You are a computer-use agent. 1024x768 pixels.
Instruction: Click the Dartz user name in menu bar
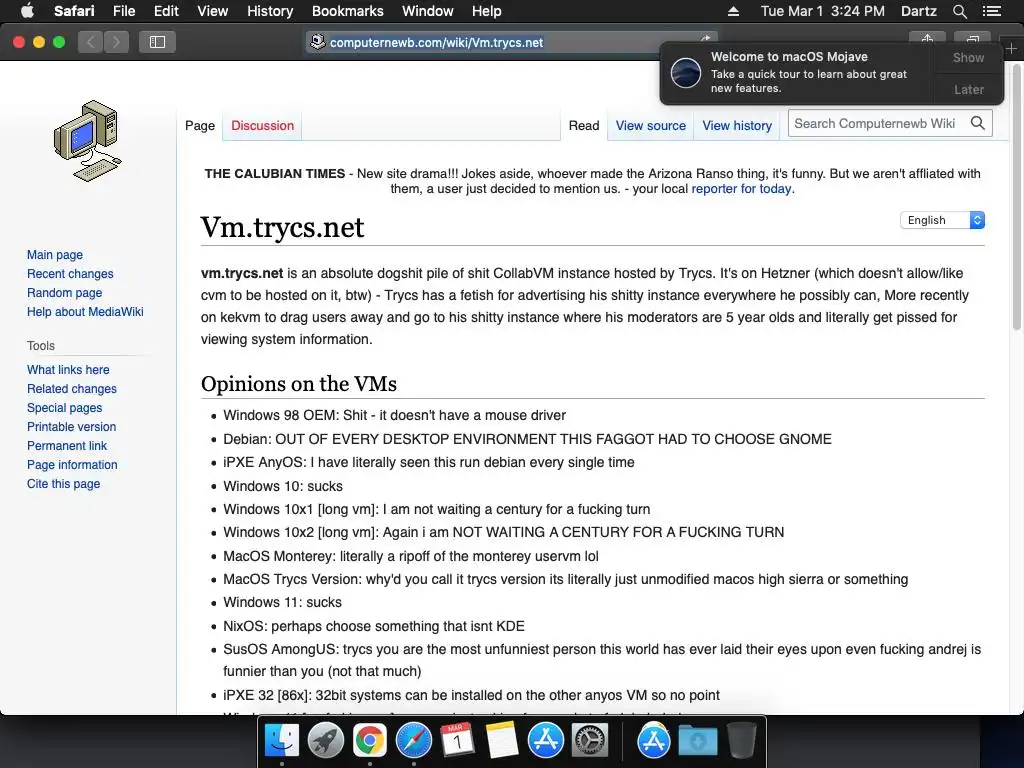[x=918, y=11]
